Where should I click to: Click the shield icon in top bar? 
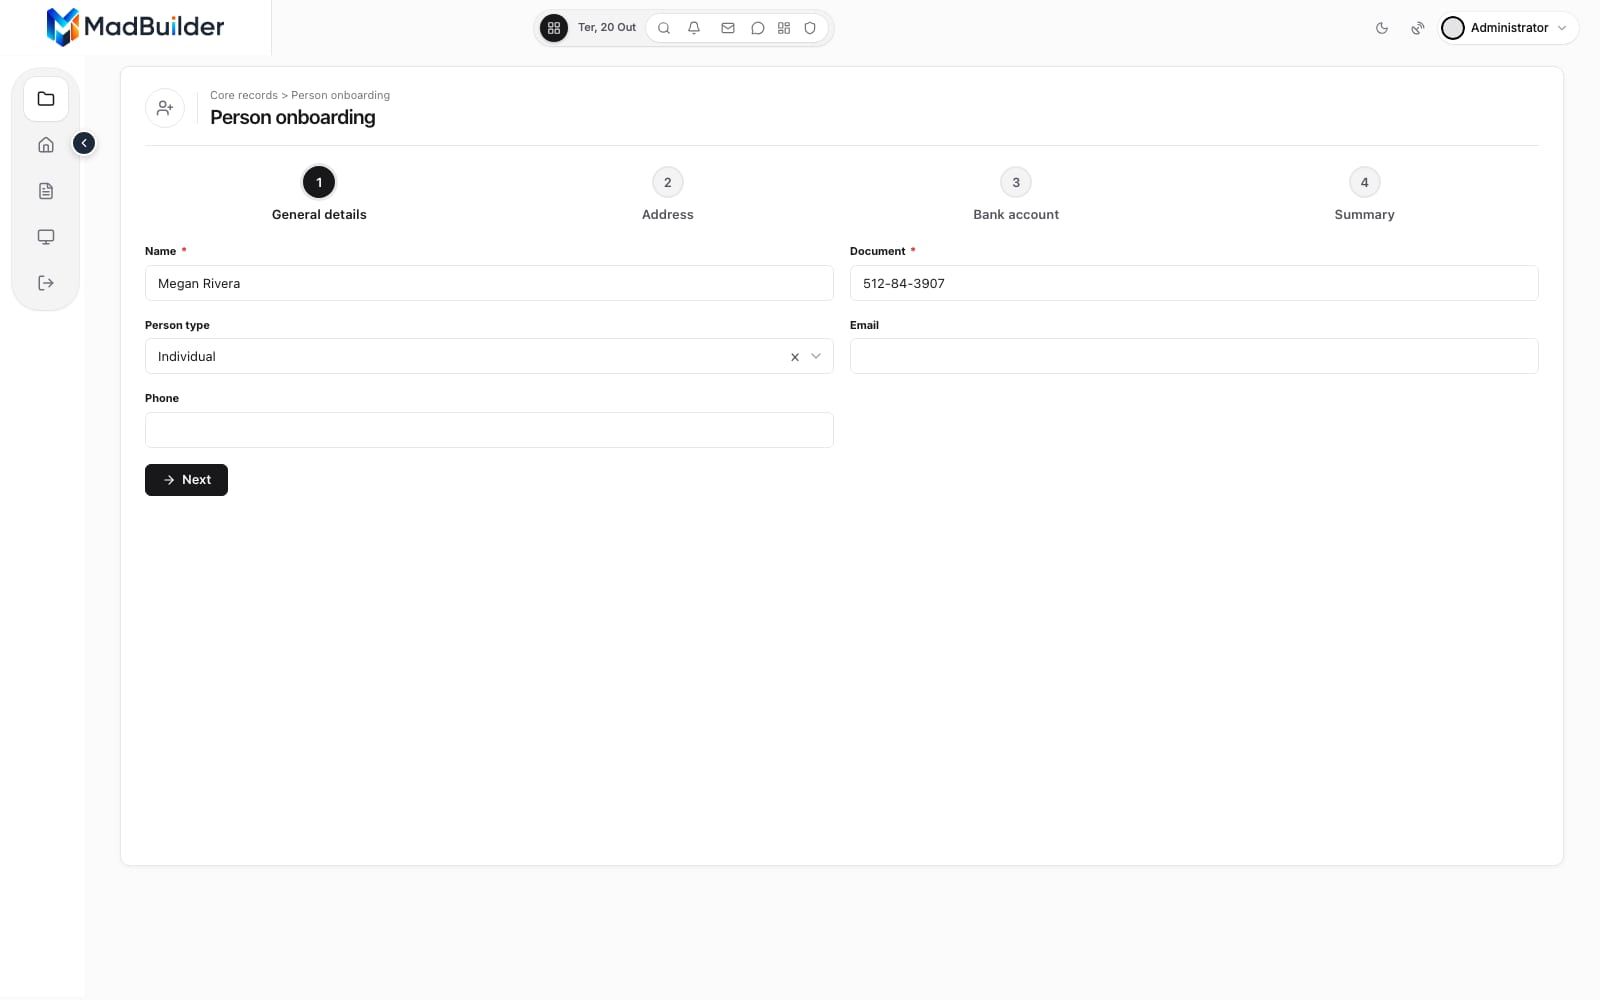point(810,28)
